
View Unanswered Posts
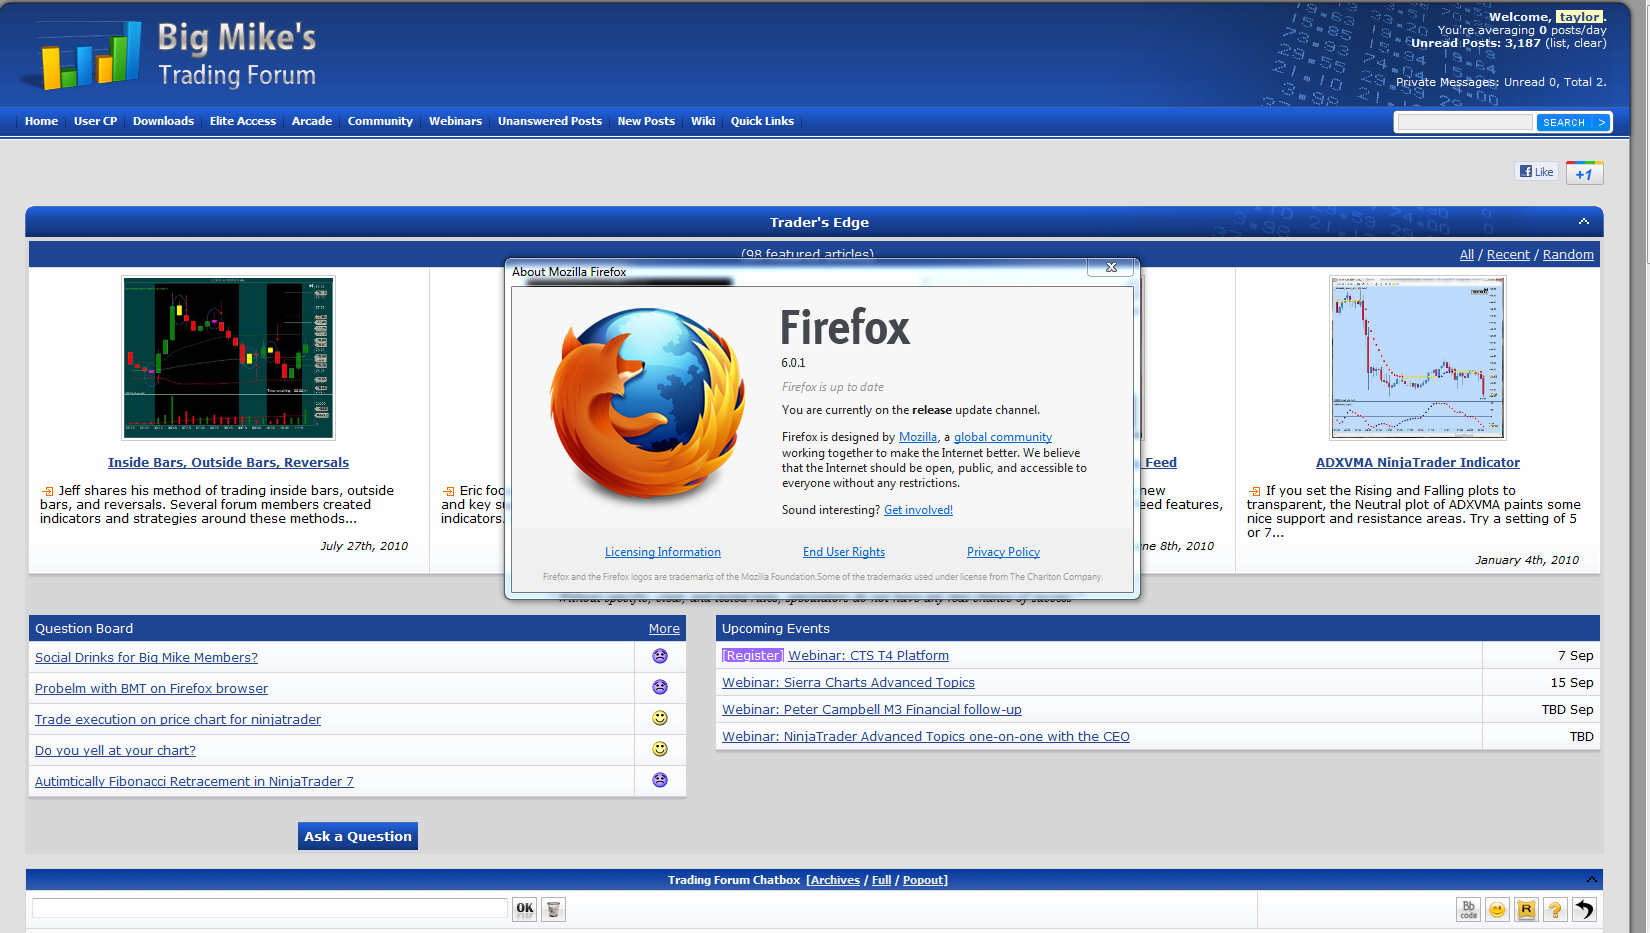pyautogui.click(x=550, y=121)
